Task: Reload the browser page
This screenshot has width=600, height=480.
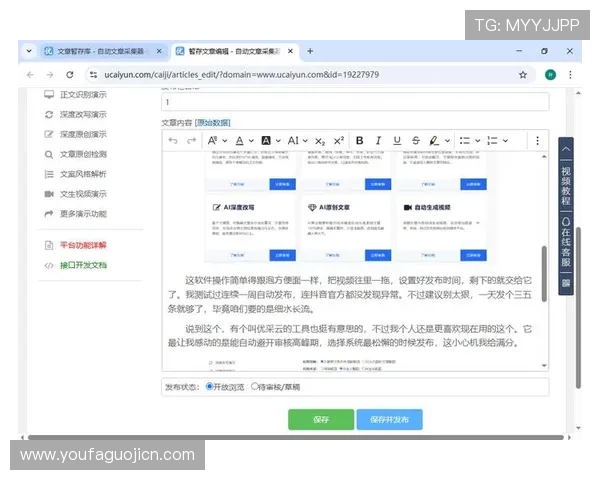Action: coord(70,75)
